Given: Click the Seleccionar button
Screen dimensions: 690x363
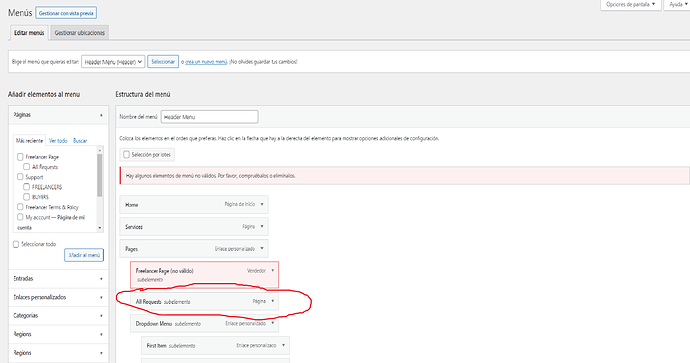Looking at the screenshot, I should point(163,62).
